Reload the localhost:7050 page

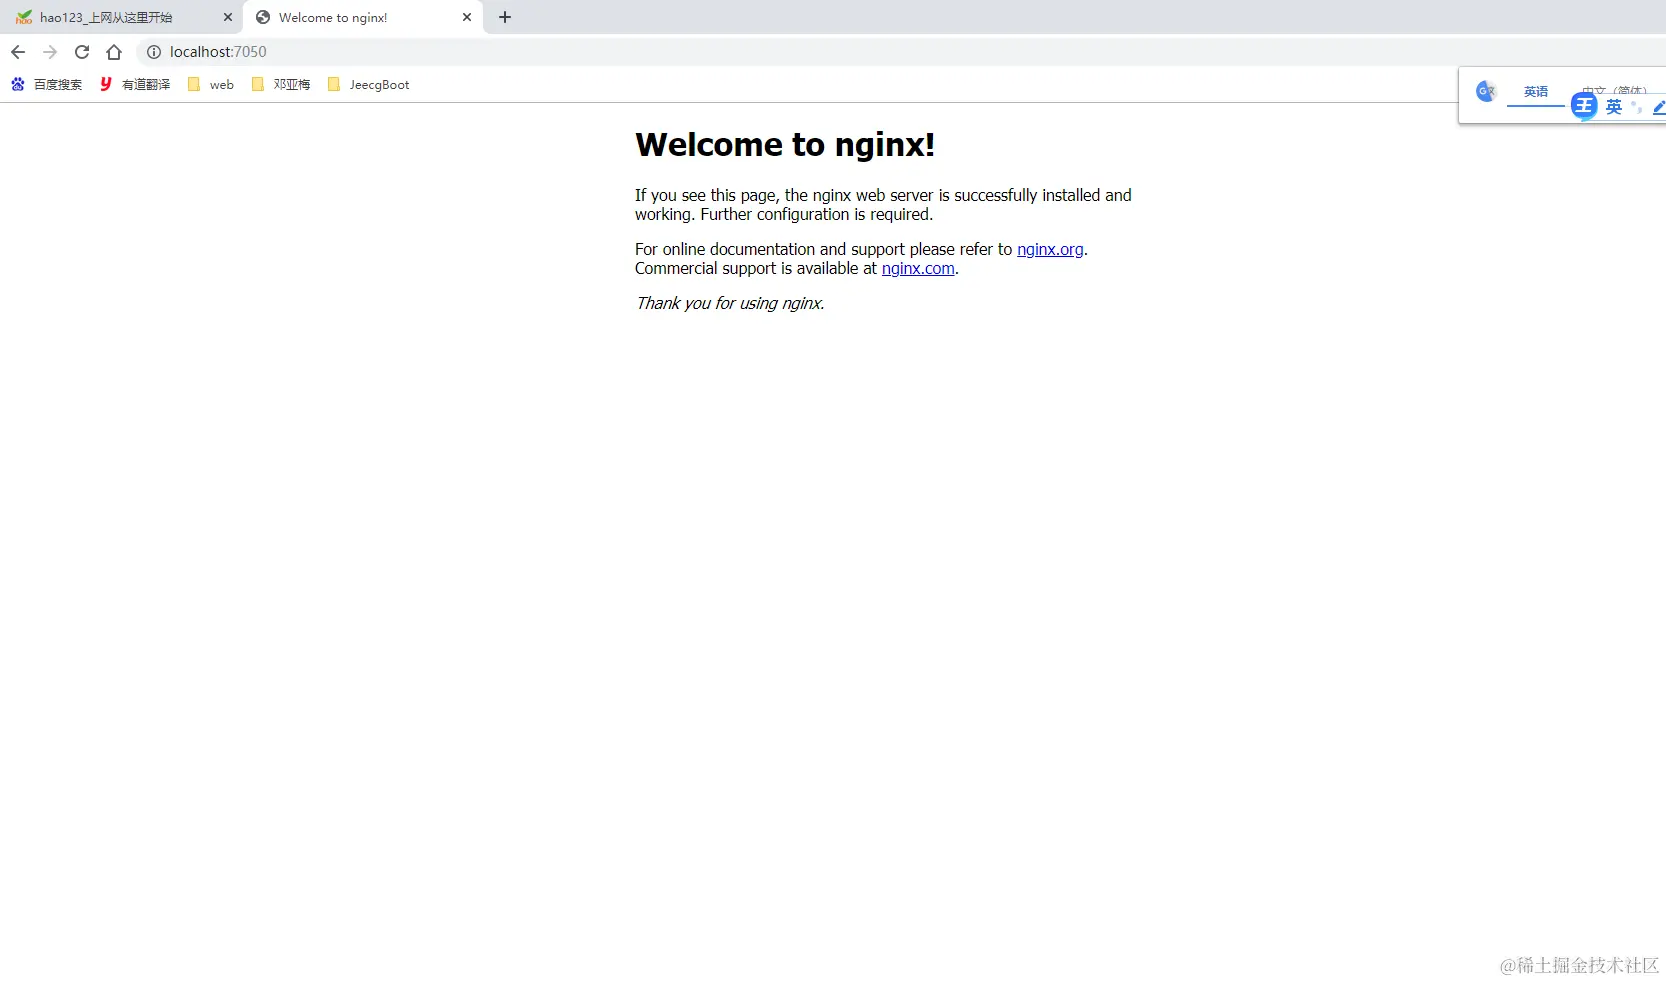point(82,52)
